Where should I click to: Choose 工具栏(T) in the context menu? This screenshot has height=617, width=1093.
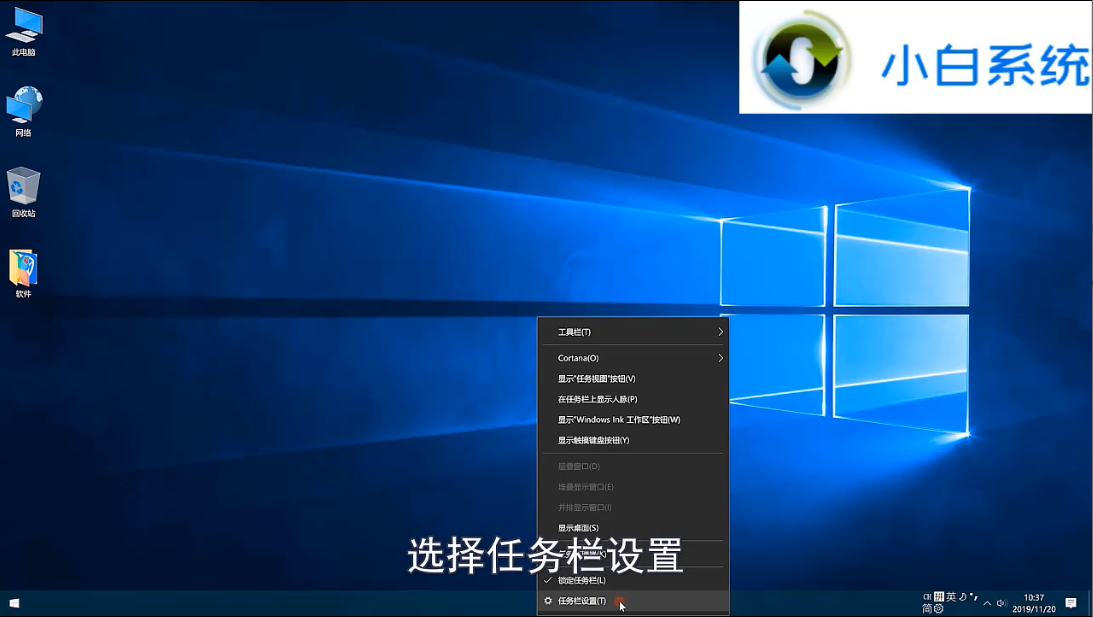pyautogui.click(x=633, y=332)
